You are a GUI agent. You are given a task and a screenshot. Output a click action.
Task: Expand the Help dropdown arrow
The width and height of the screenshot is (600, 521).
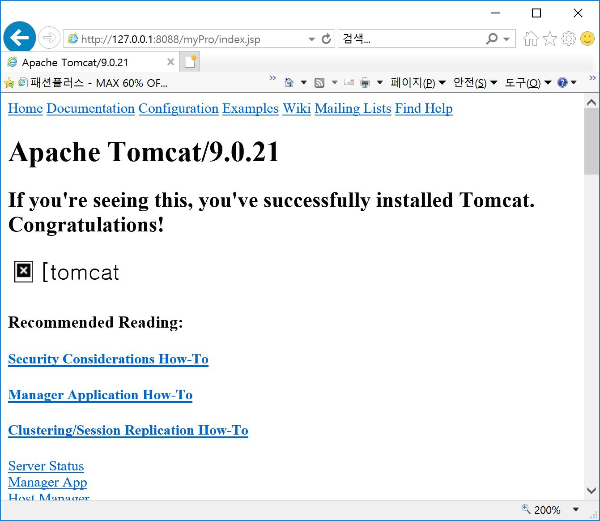[x=574, y=82]
